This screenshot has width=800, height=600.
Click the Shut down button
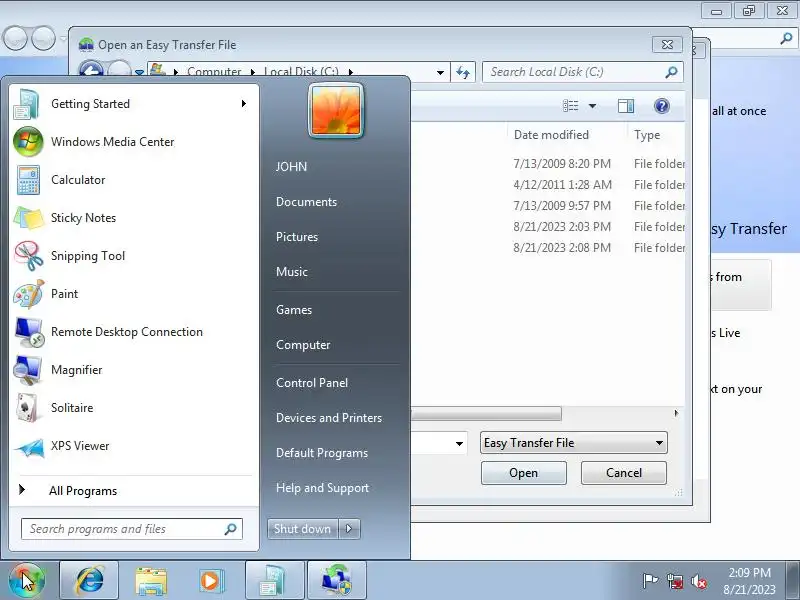click(x=303, y=529)
